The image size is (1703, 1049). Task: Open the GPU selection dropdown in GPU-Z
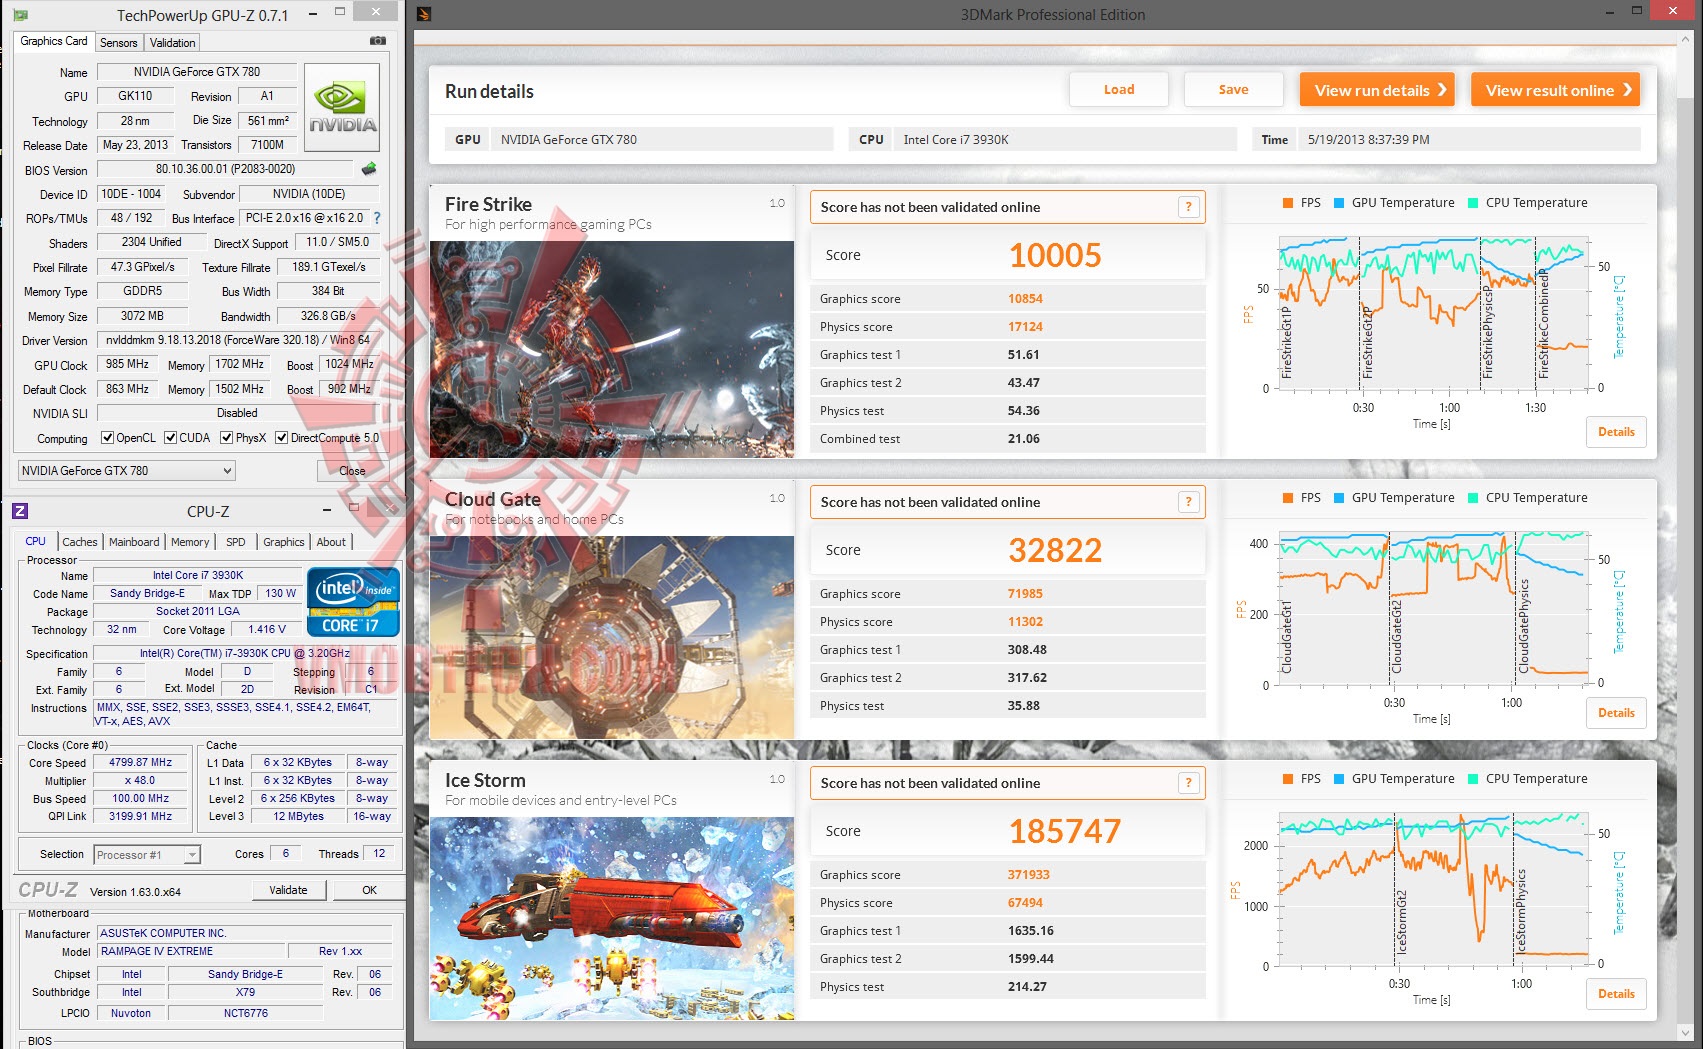[x=126, y=471]
